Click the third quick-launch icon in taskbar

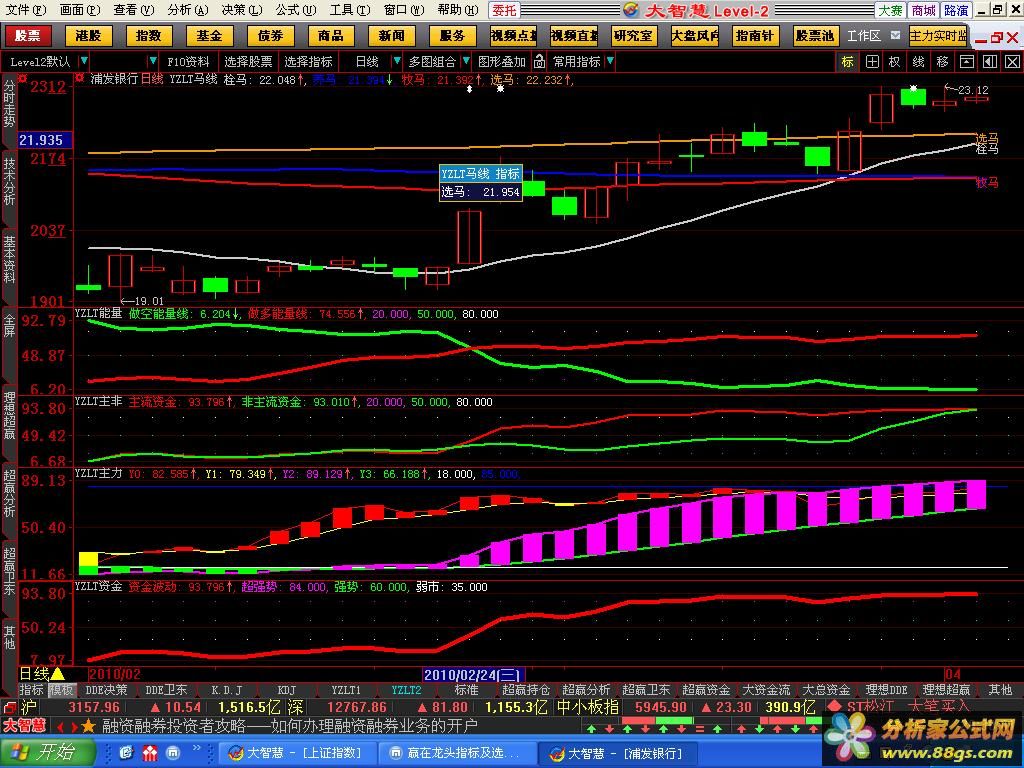point(173,754)
